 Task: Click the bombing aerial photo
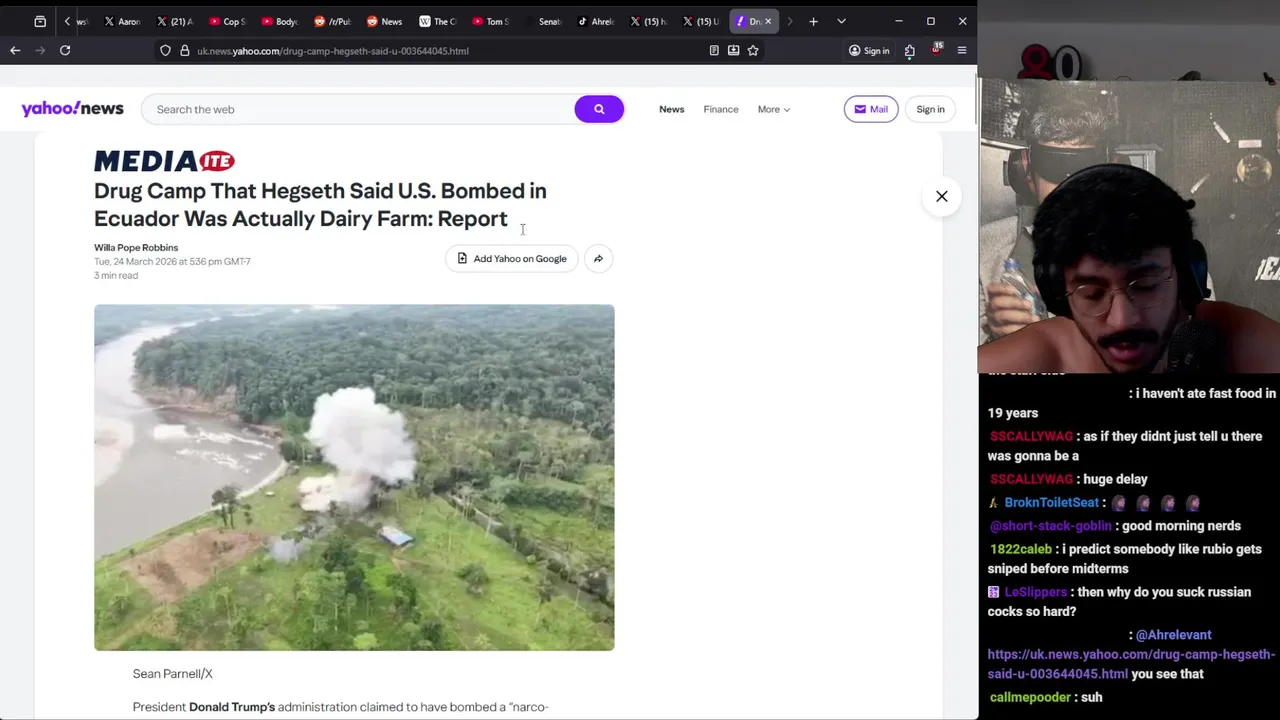pos(354,477)
